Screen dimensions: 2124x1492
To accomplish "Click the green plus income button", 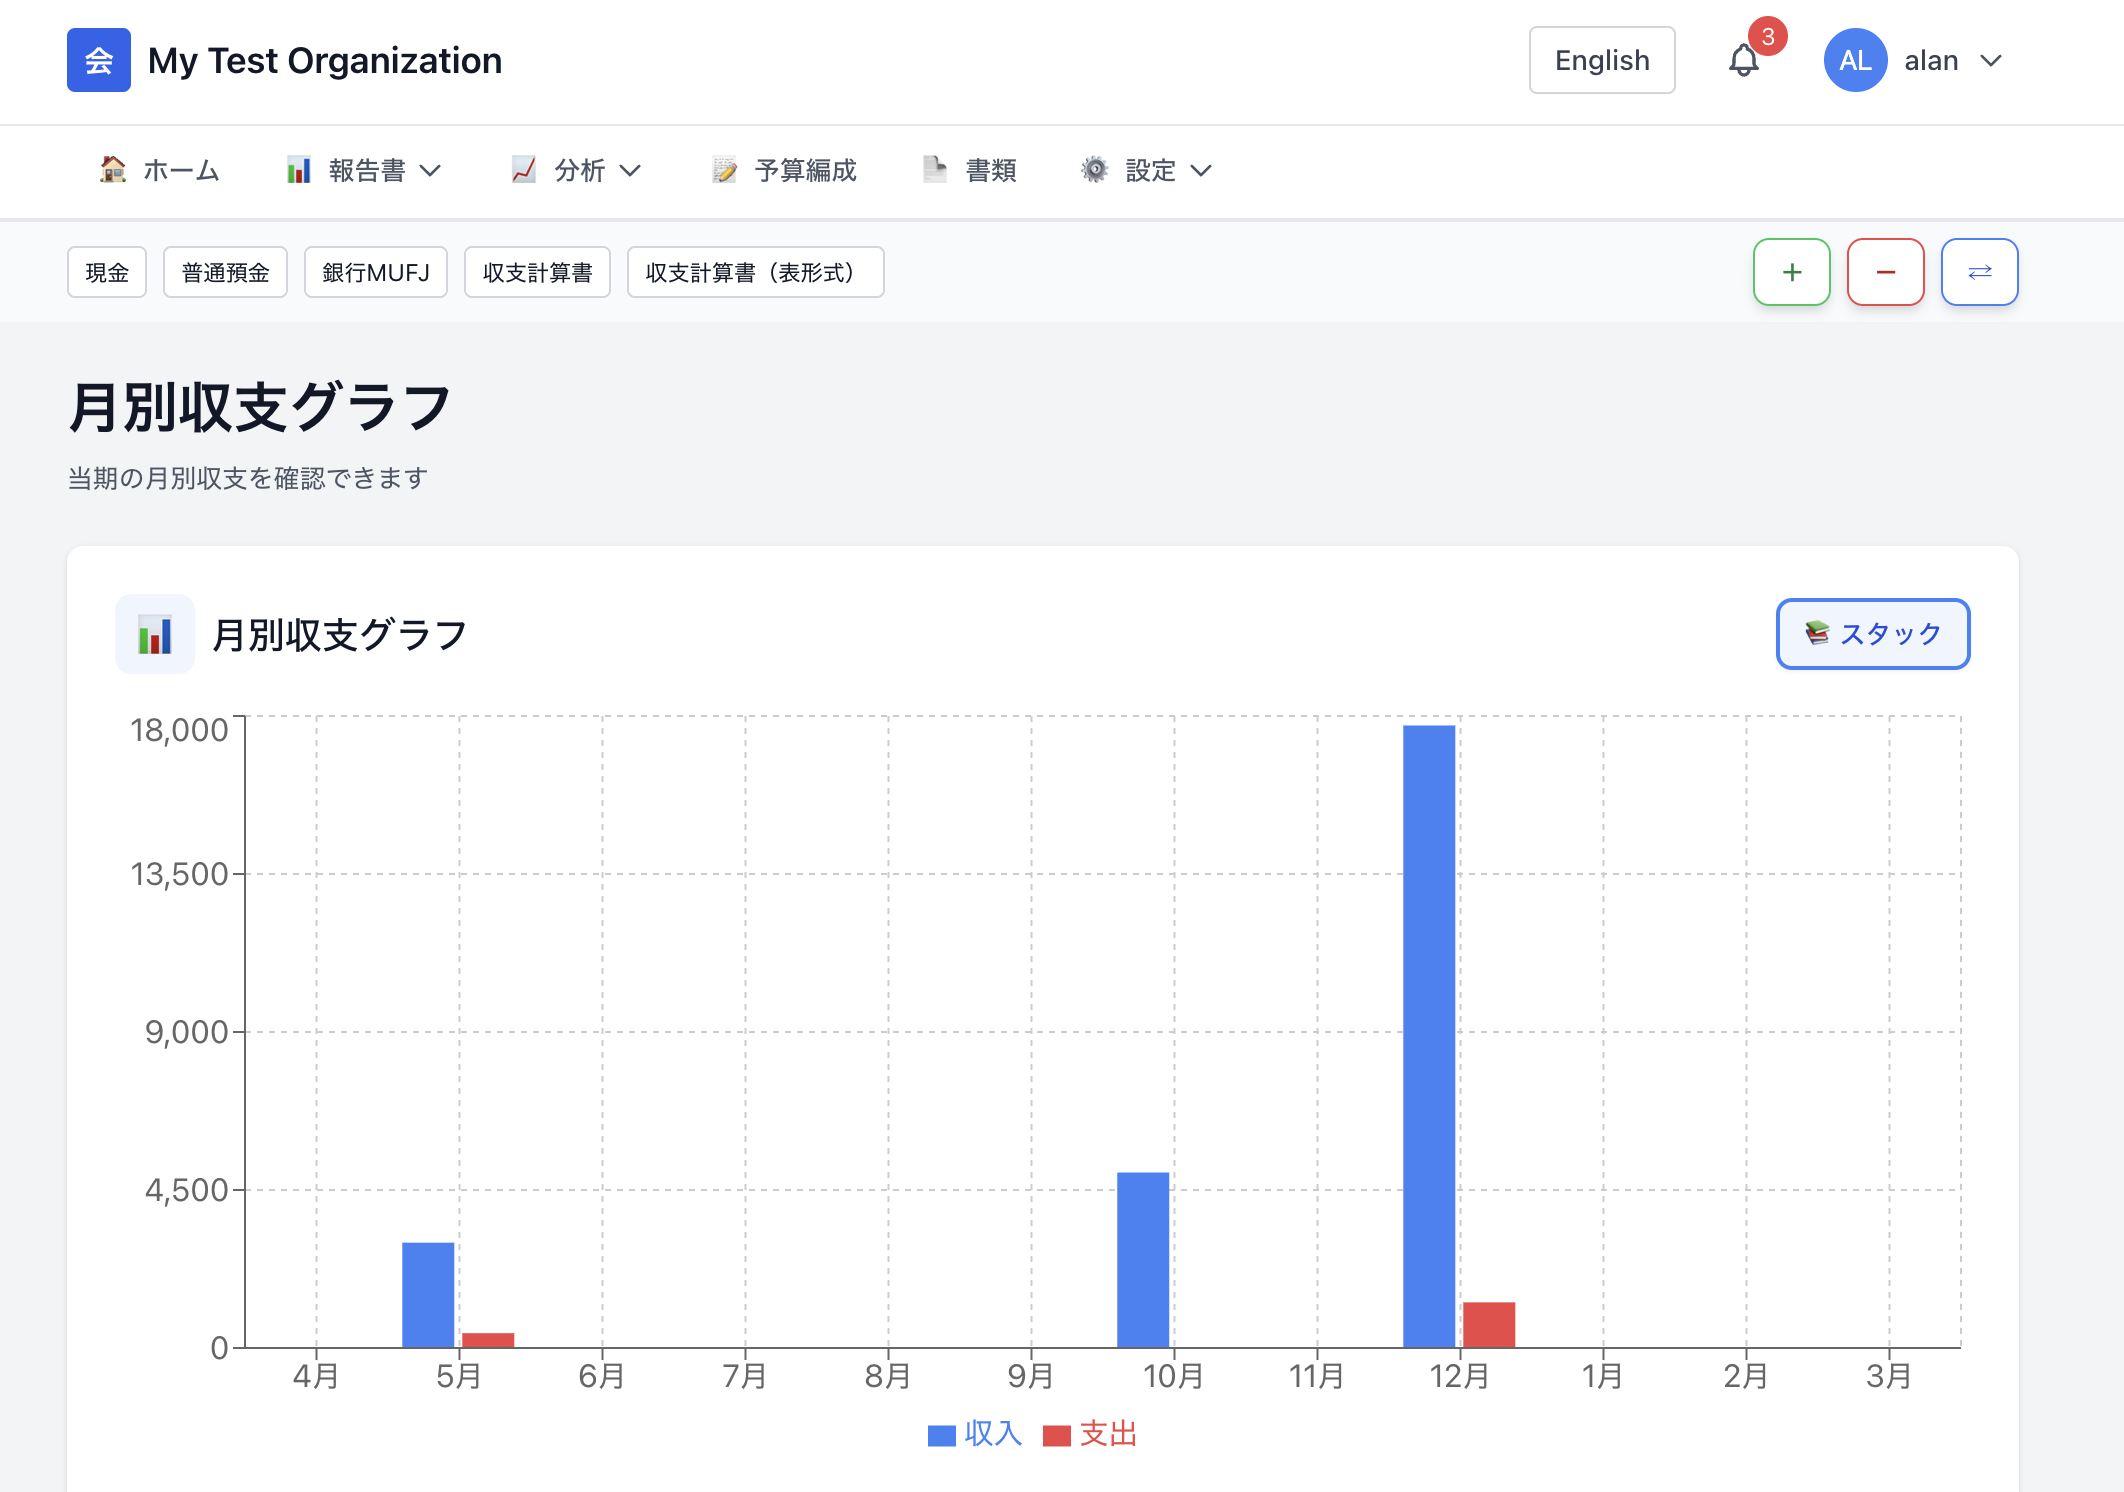I will point(1791,272).
